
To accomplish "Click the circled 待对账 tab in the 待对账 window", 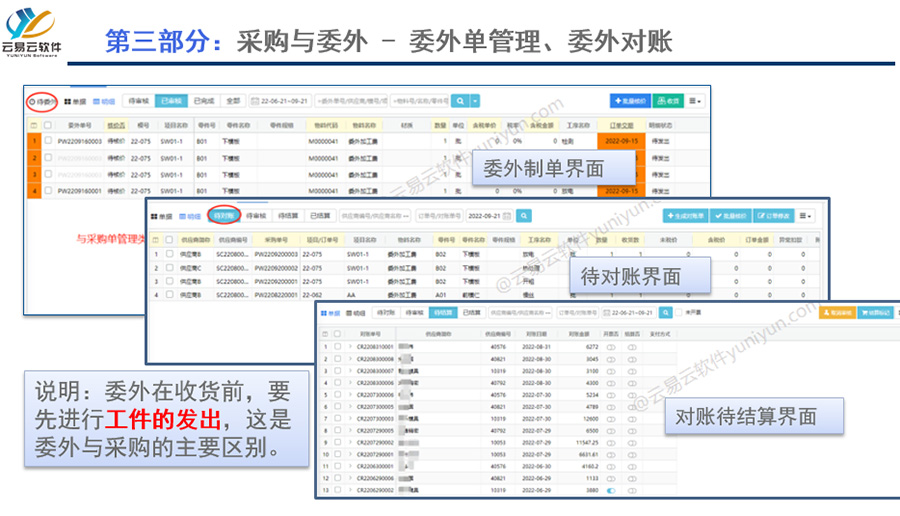I will [x=223, y=216].
